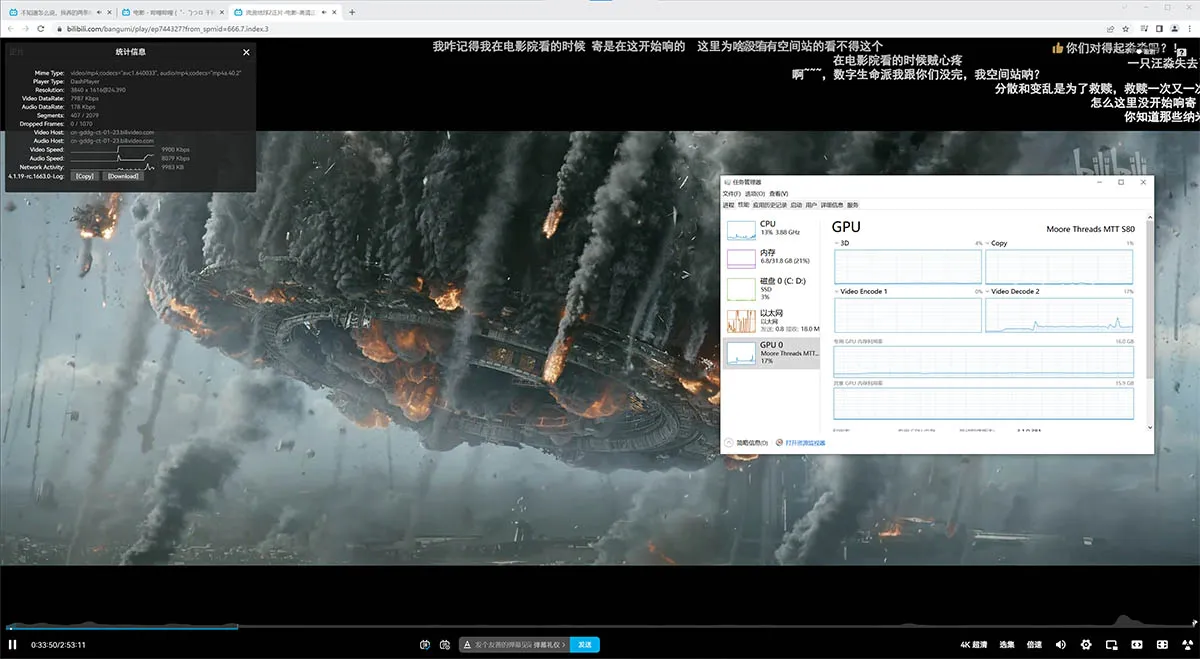Open 文件(F) menu in Task Manager

(x=731, y=194)
